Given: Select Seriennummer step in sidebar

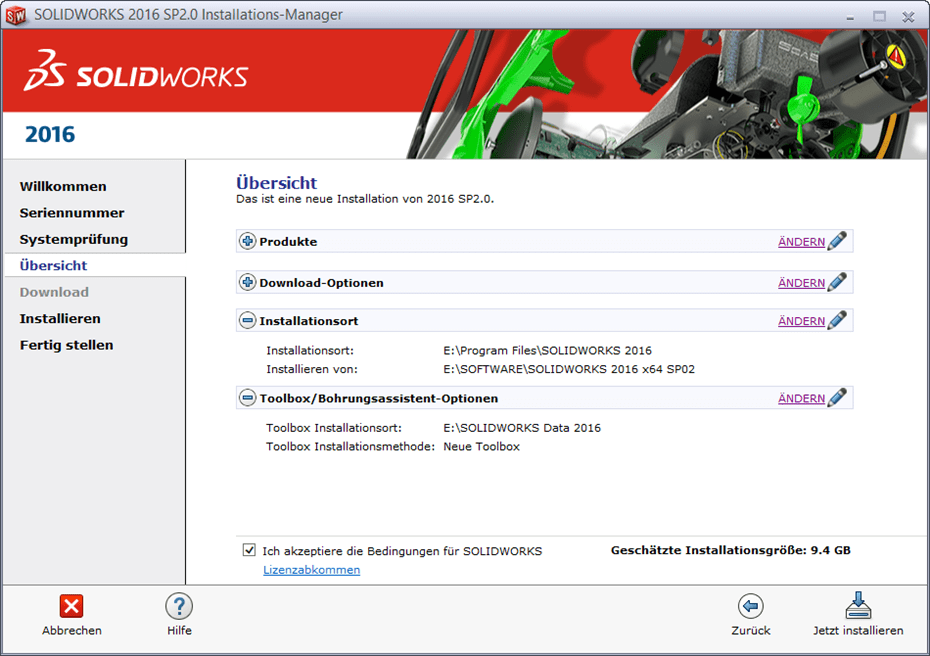Looking at the screenshot, I should pyautogui.click(x=72, y=213).
